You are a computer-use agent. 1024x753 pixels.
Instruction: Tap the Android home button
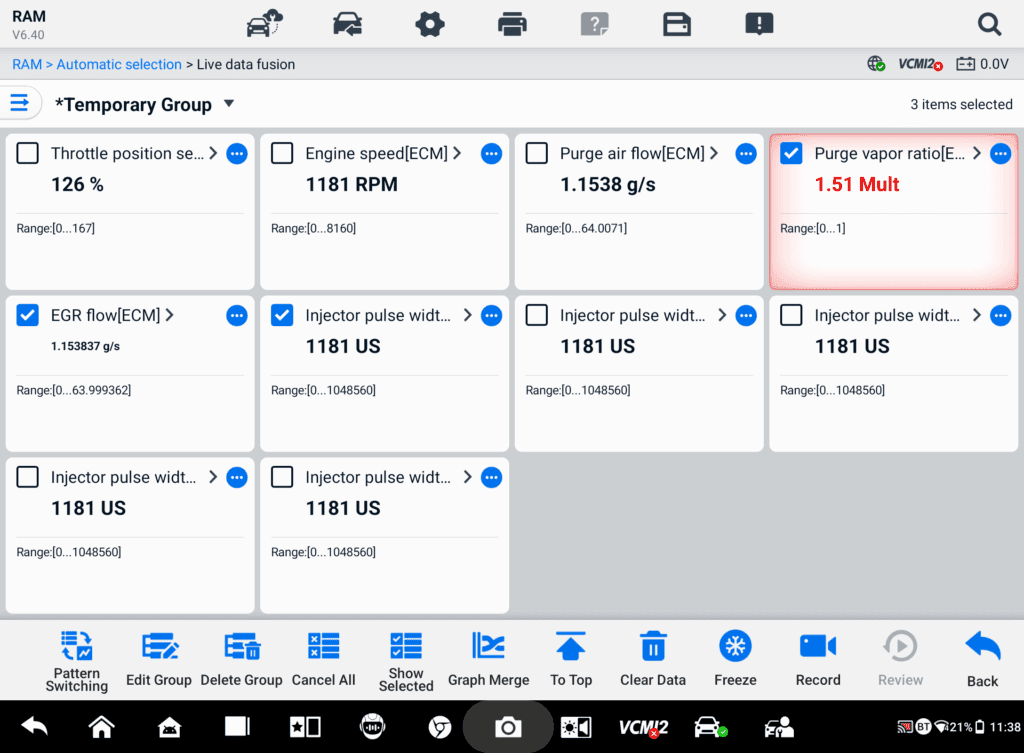[x=102, y=727]
